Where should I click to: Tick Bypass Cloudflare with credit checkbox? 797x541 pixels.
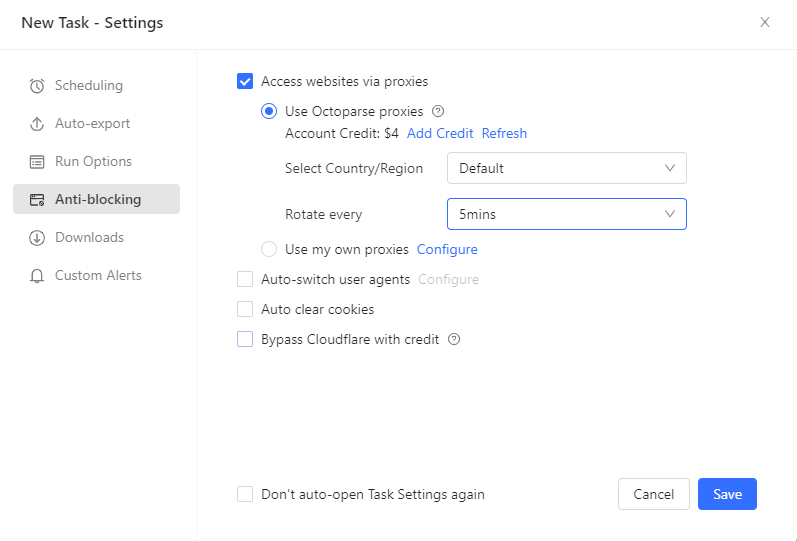point(245,339)
